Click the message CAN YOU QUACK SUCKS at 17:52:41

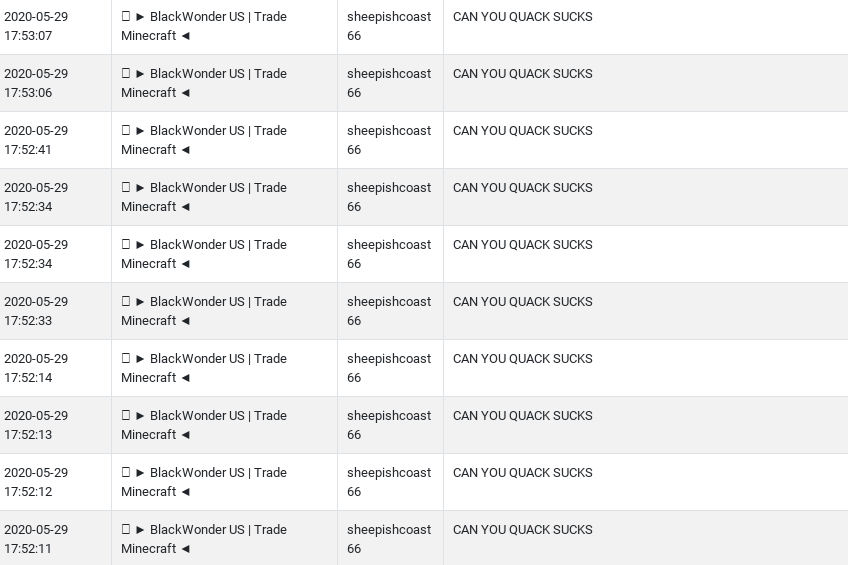point(522,131)
